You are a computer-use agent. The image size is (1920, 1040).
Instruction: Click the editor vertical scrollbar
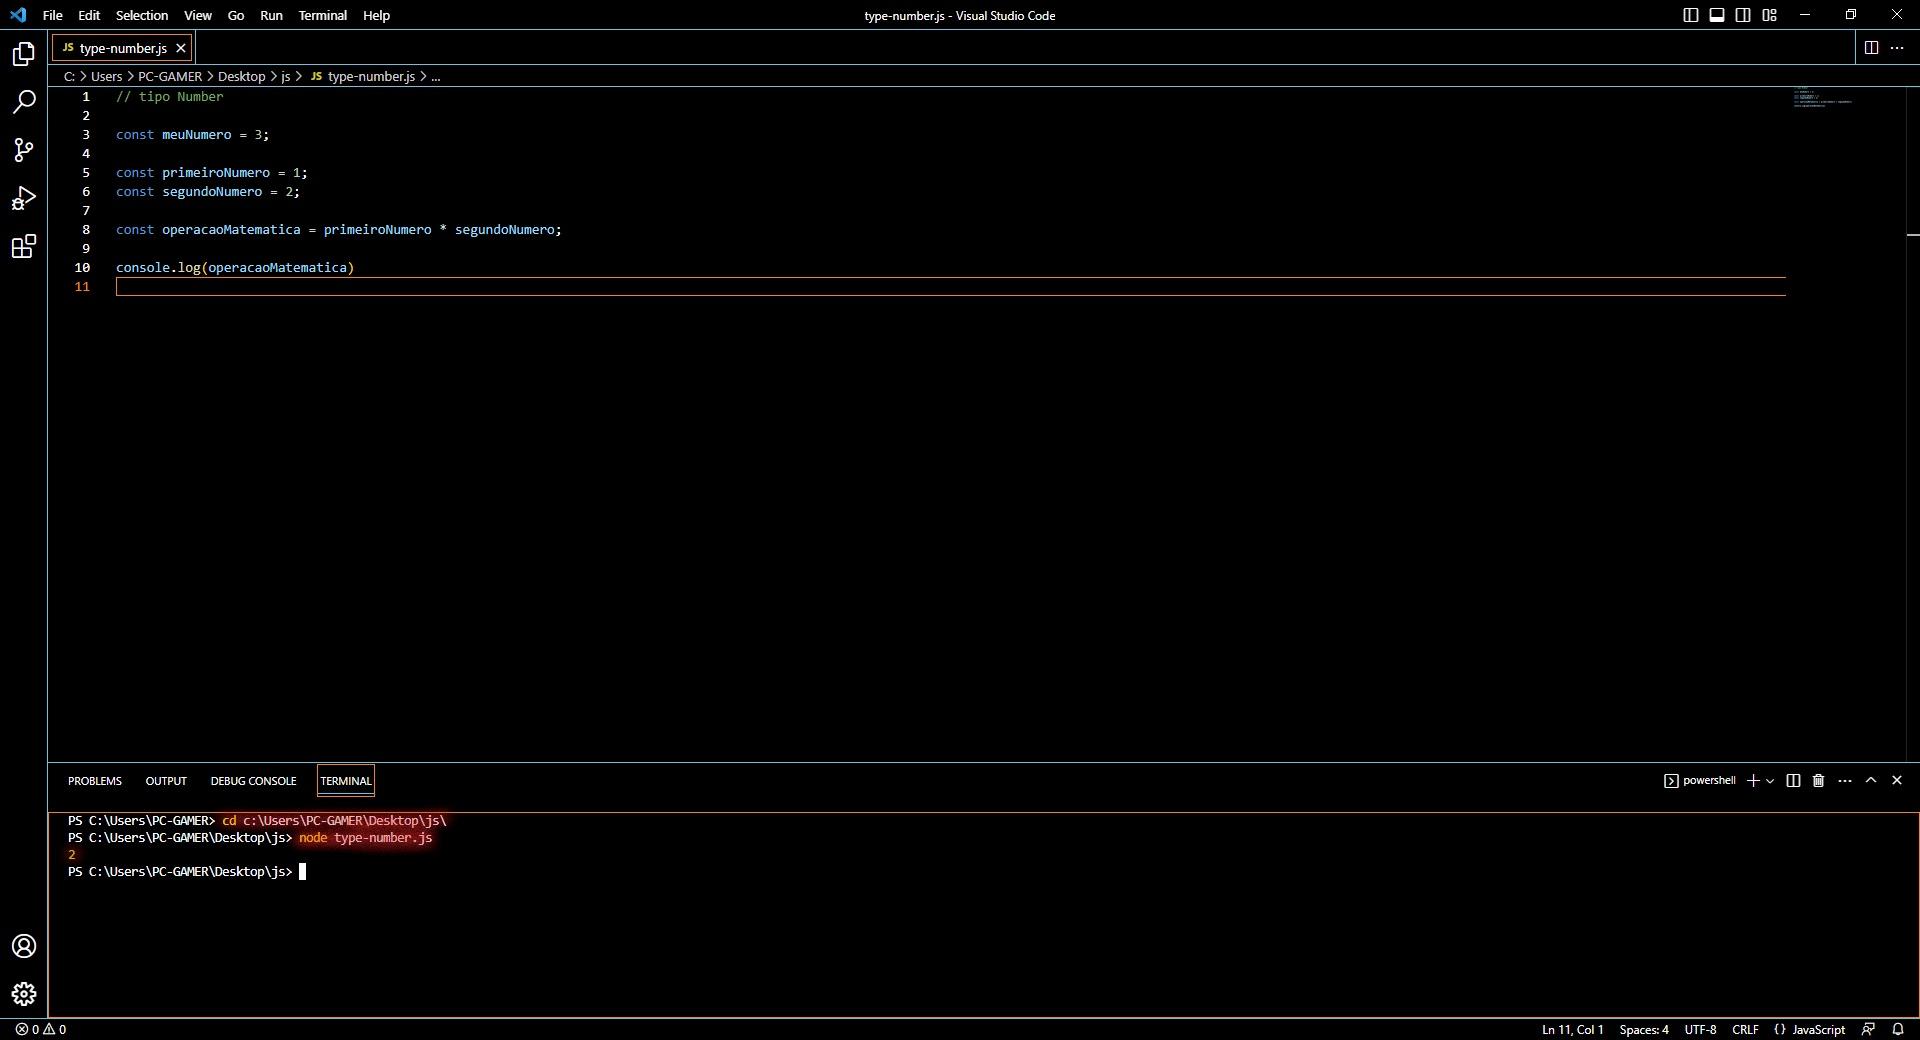(1912, 423)
